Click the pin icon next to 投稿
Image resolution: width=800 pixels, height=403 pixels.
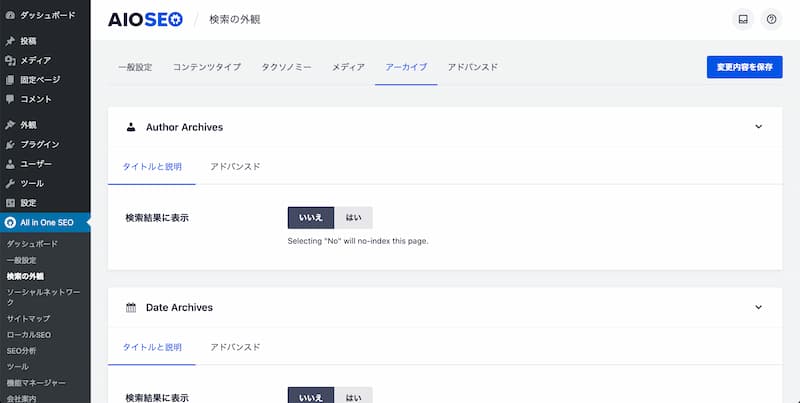(10, 41)
